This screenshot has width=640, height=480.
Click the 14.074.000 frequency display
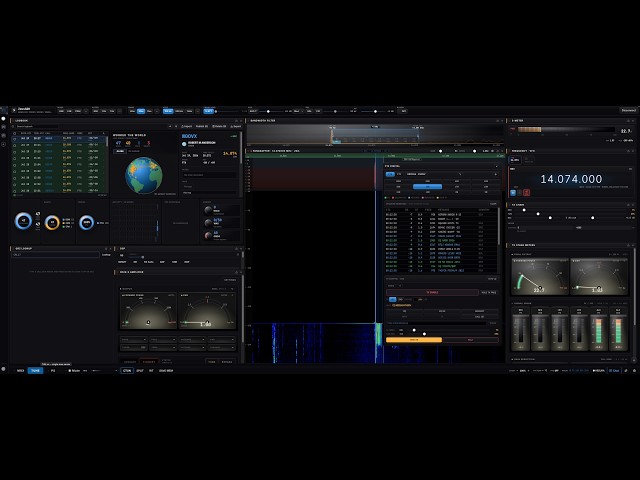coord(571,179)
